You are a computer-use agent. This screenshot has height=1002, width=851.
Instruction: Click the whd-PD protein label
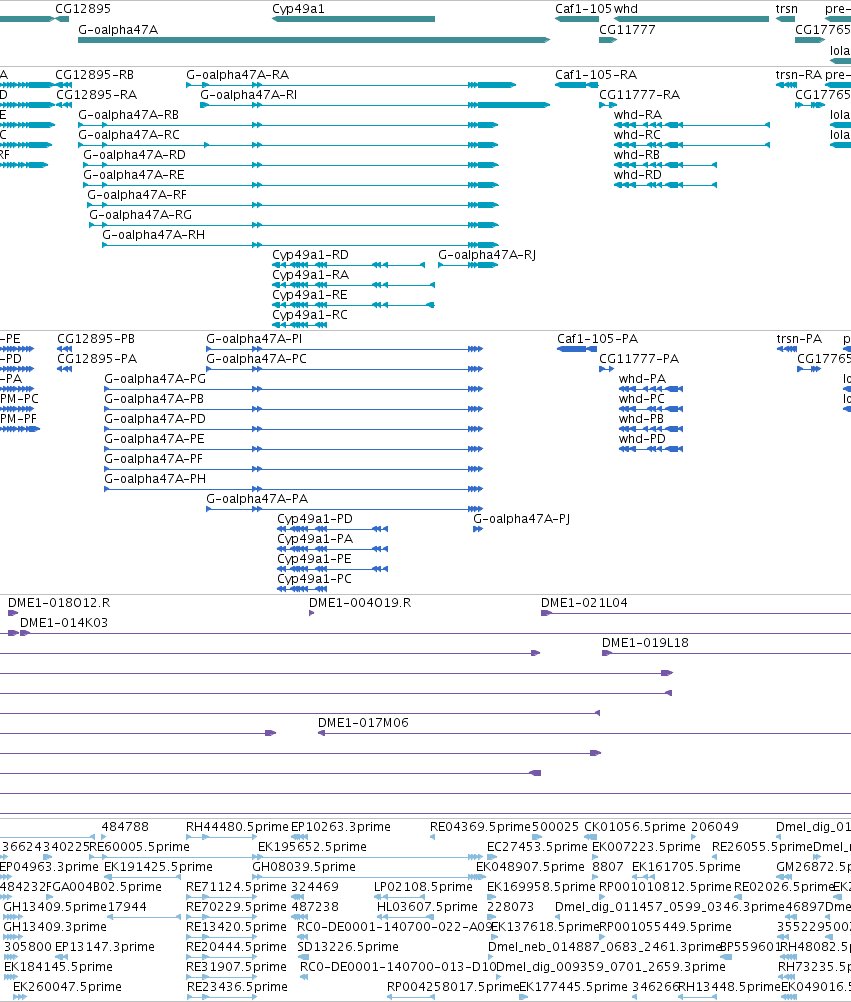(642, 439)
